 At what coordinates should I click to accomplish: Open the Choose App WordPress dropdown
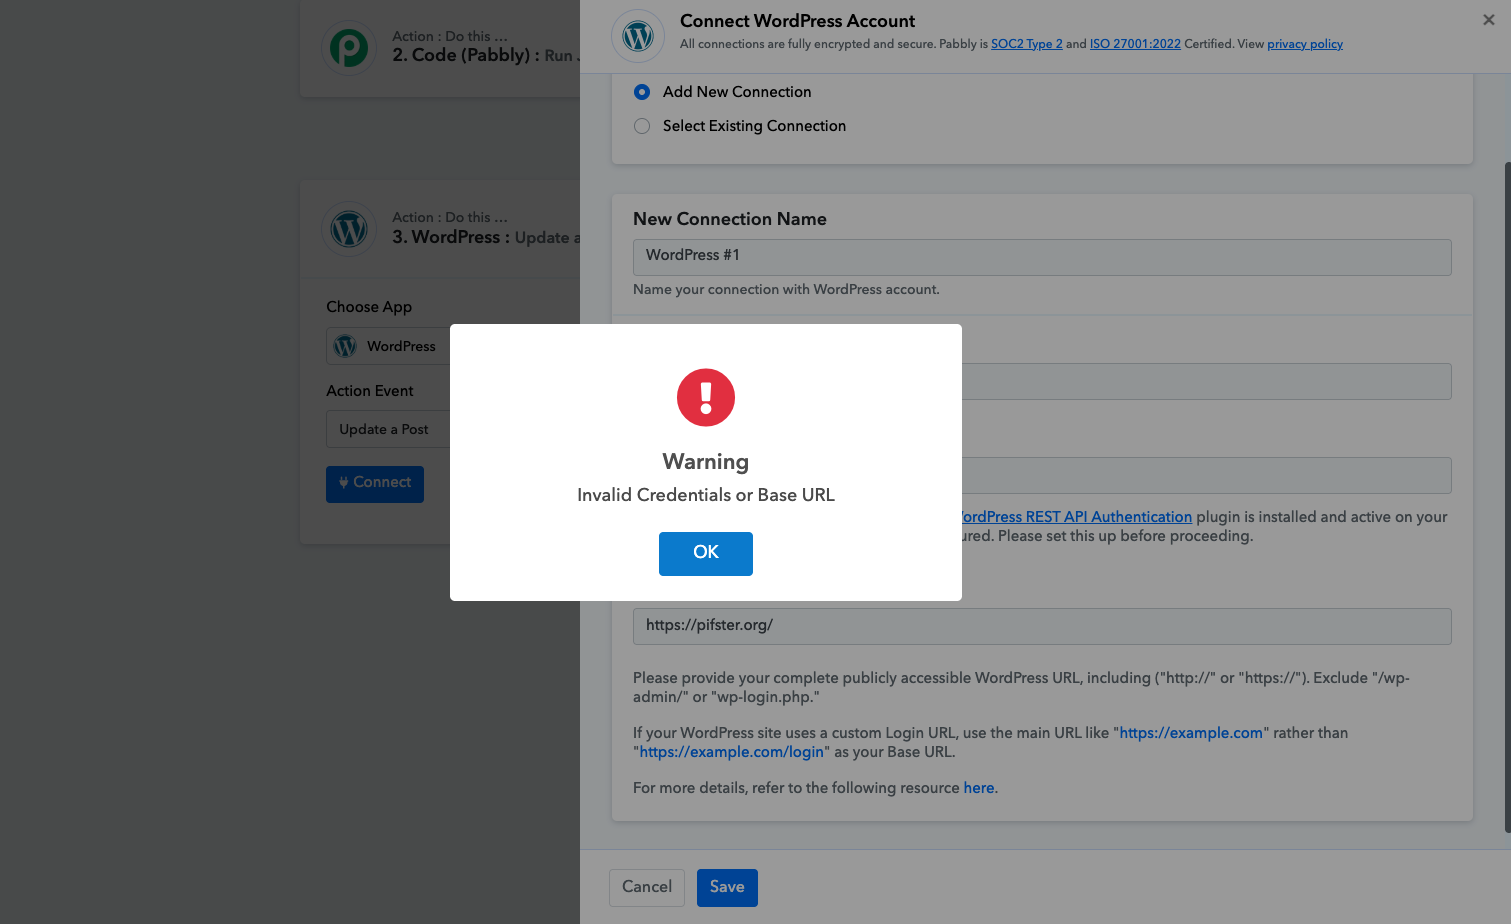tap(388, 346)
